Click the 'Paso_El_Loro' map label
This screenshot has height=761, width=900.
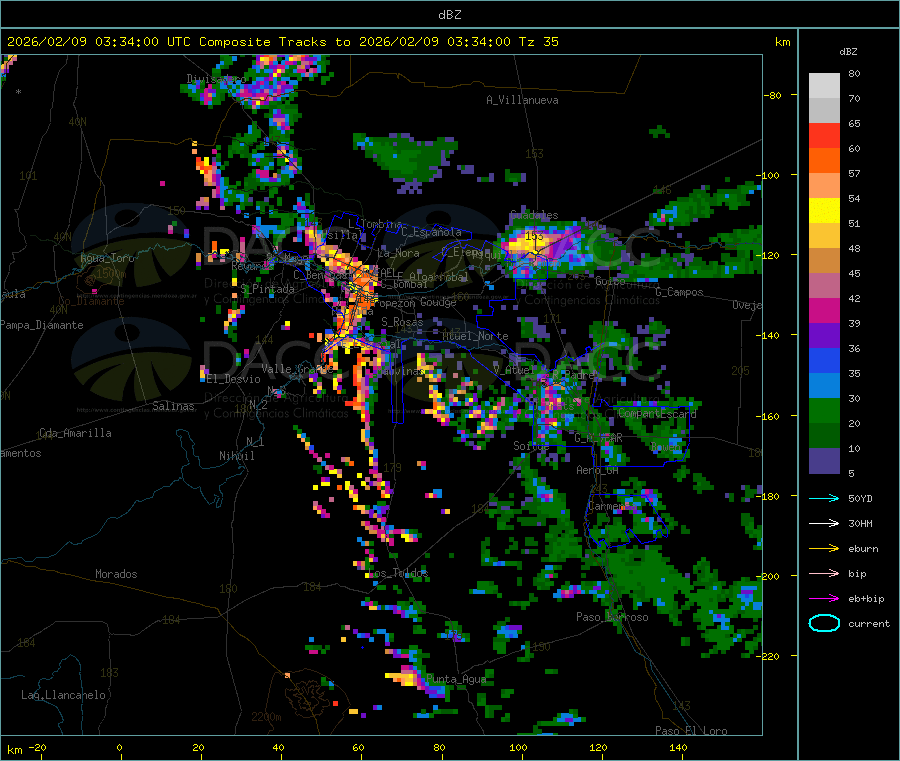click(x=691, y=731)
